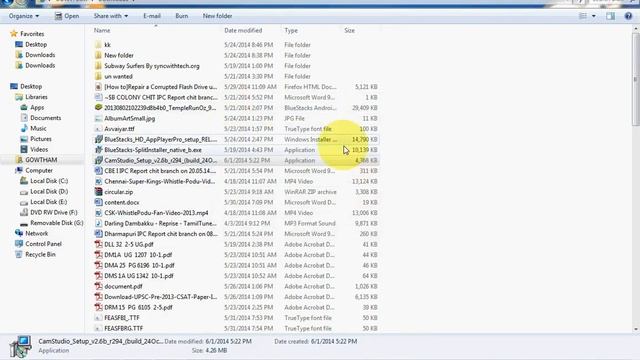Select DLL 32 2-5 UG.pdf icon
This screenshot has width=640, height=360.
click(98, 244)
